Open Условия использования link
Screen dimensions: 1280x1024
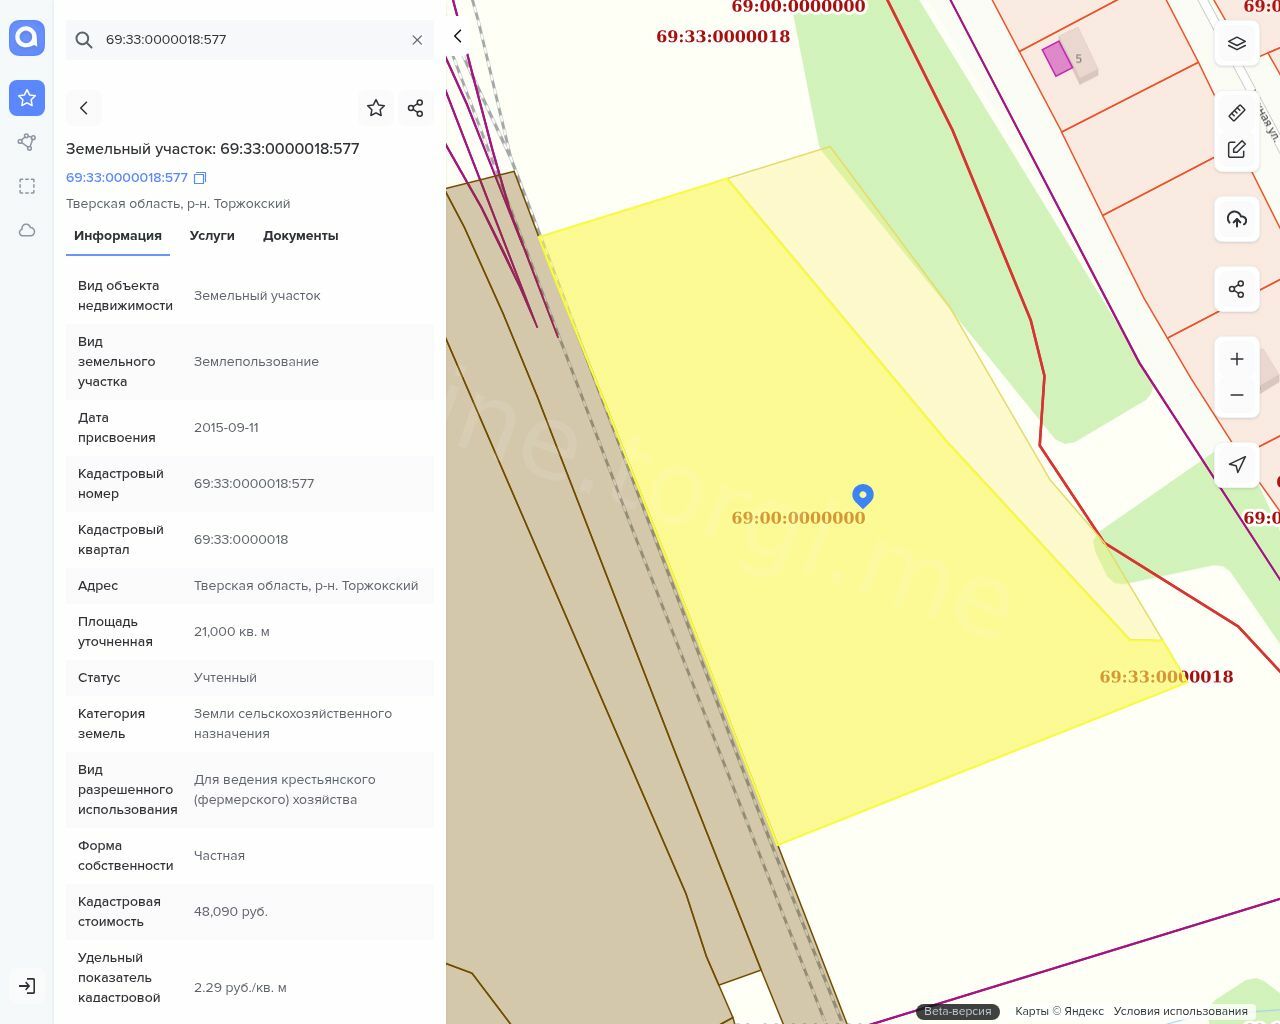[1180, 1011]
